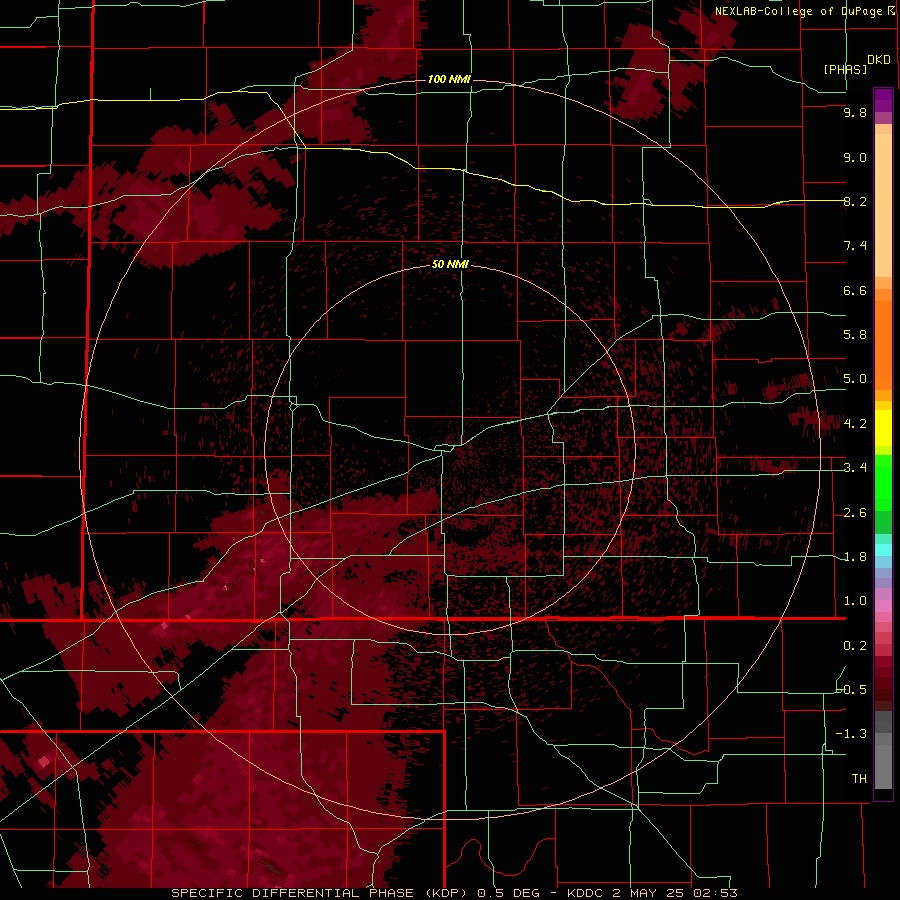Click the "100 NMI" range ring label
This screenshot has height=900, width=900.
coord(449,79)
